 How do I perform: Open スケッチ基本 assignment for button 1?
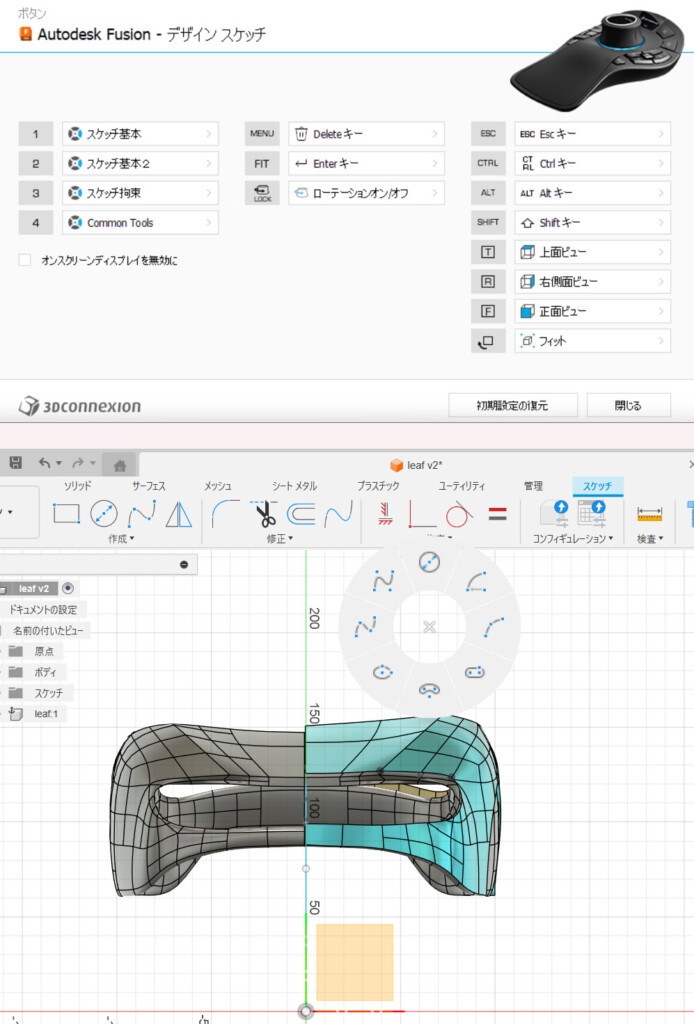140,134
